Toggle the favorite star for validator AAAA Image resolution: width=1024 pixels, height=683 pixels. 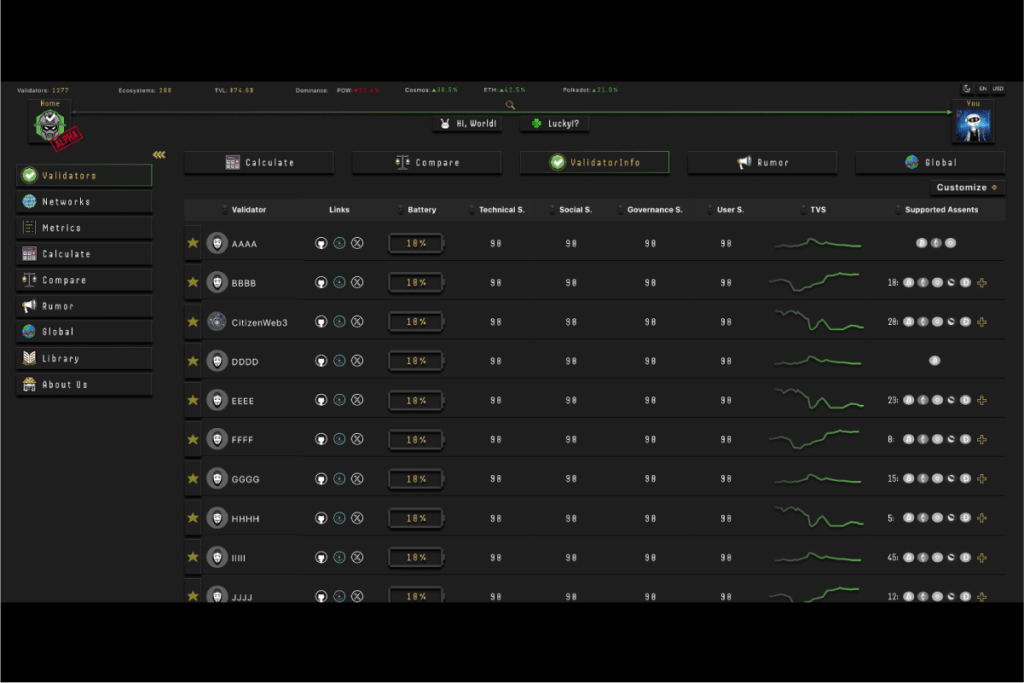coord(193,243)
